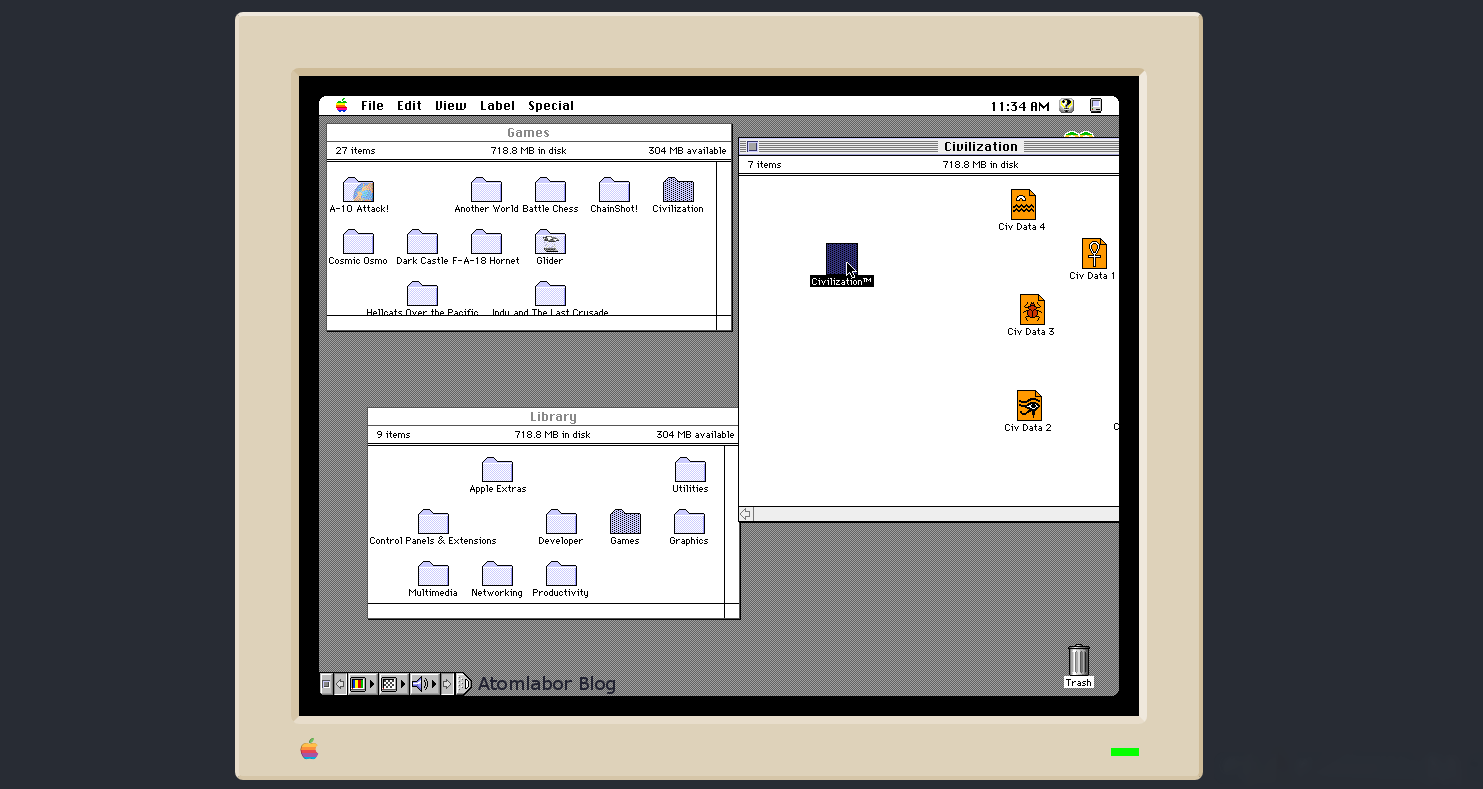Open the File menu
1483x789 pixels.
pyautogui.click(x=372, y=105)
